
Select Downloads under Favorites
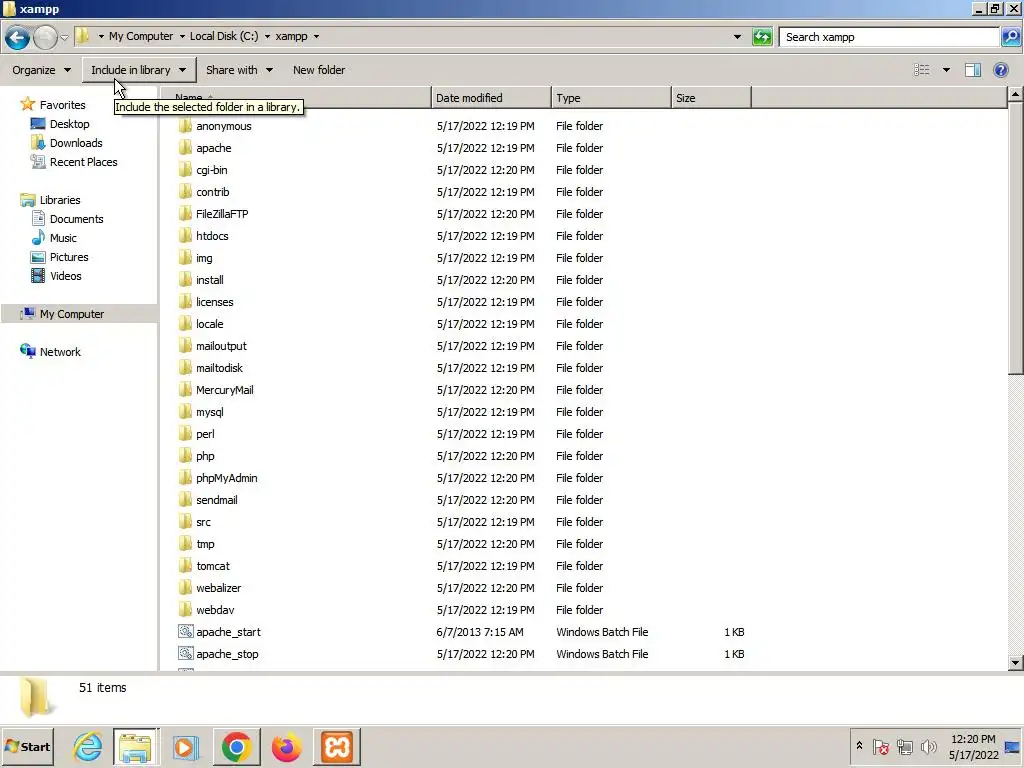click(76, 143)
